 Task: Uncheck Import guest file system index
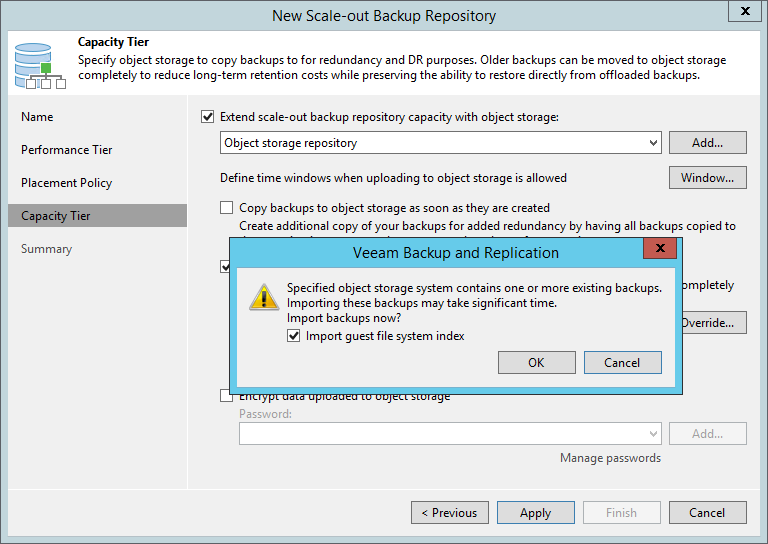(x=293, y=336)
